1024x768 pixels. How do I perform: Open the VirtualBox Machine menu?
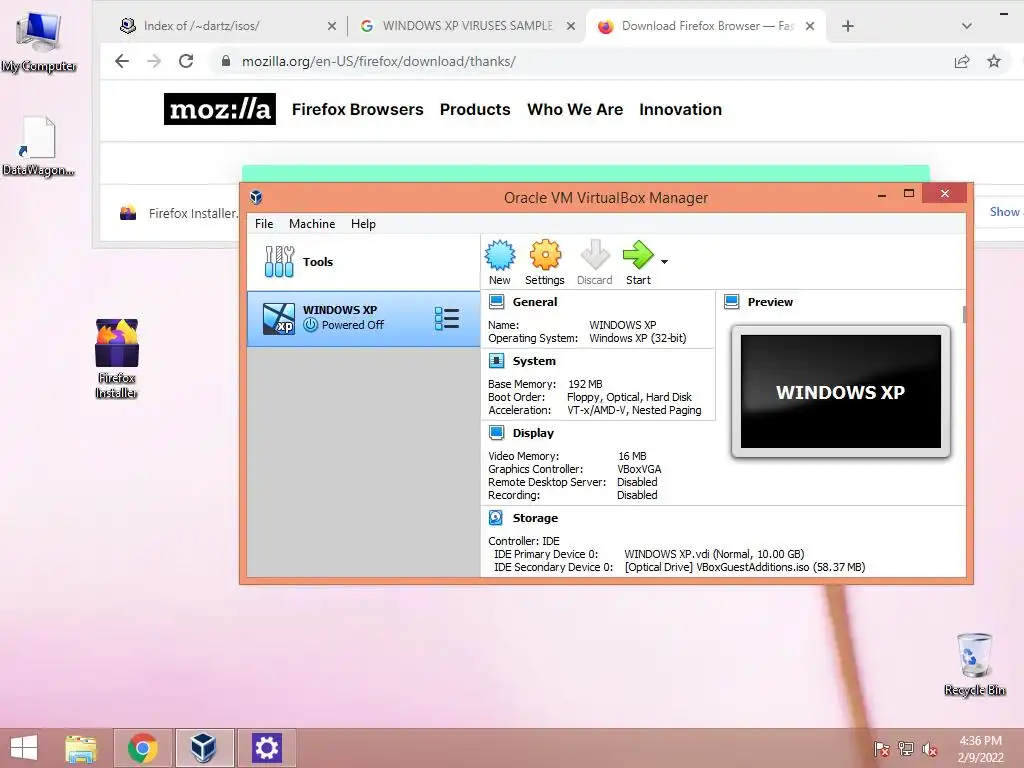pos(312,224)
